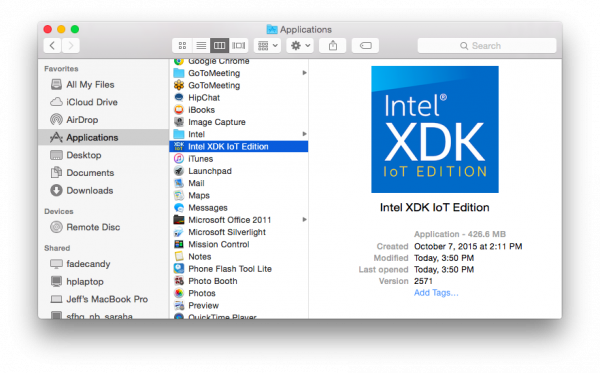The height and width of the screenshot is (373, 600).
Task: Expand the GoToMeeting folder arrow
Action: pos(304,73)
